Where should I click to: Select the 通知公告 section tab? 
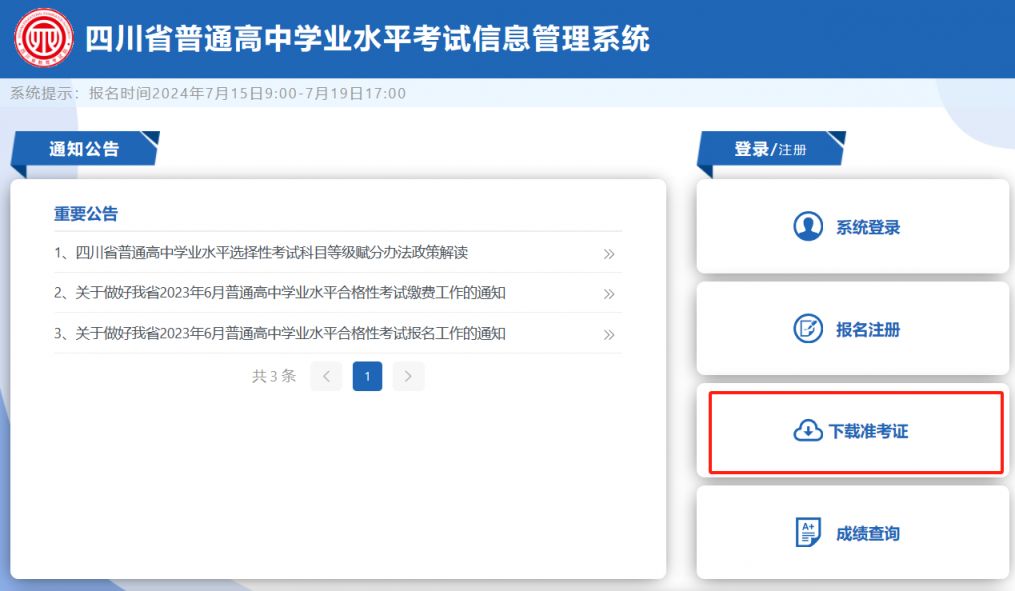click(84, 149)
